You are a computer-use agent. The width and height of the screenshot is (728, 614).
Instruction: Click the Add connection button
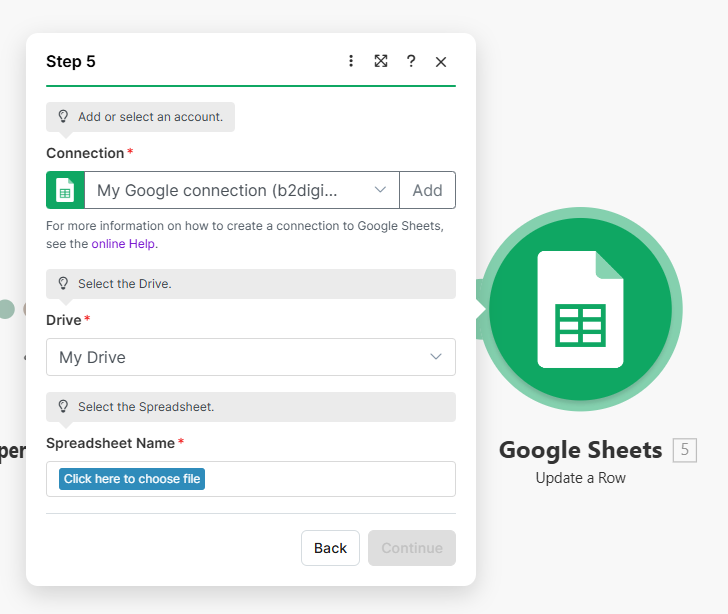[x=427, y=190]
